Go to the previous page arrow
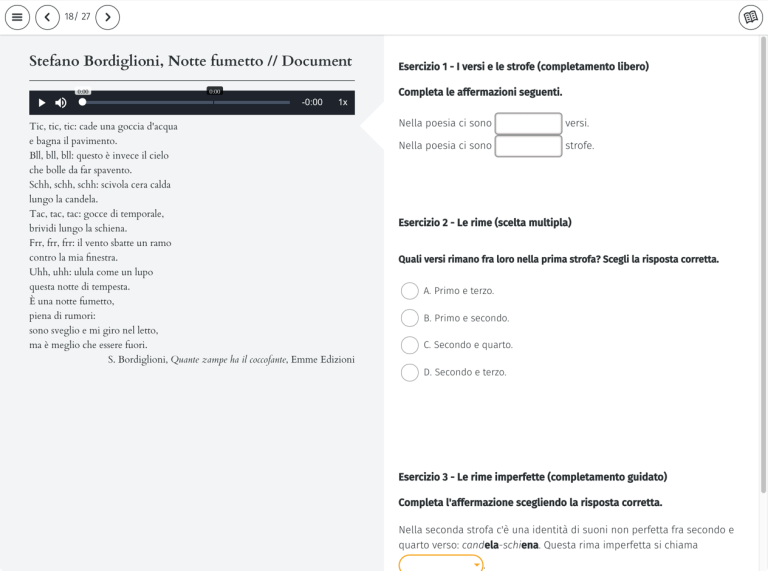The width and height of the screenshot is (768, 571). point(47,17)
